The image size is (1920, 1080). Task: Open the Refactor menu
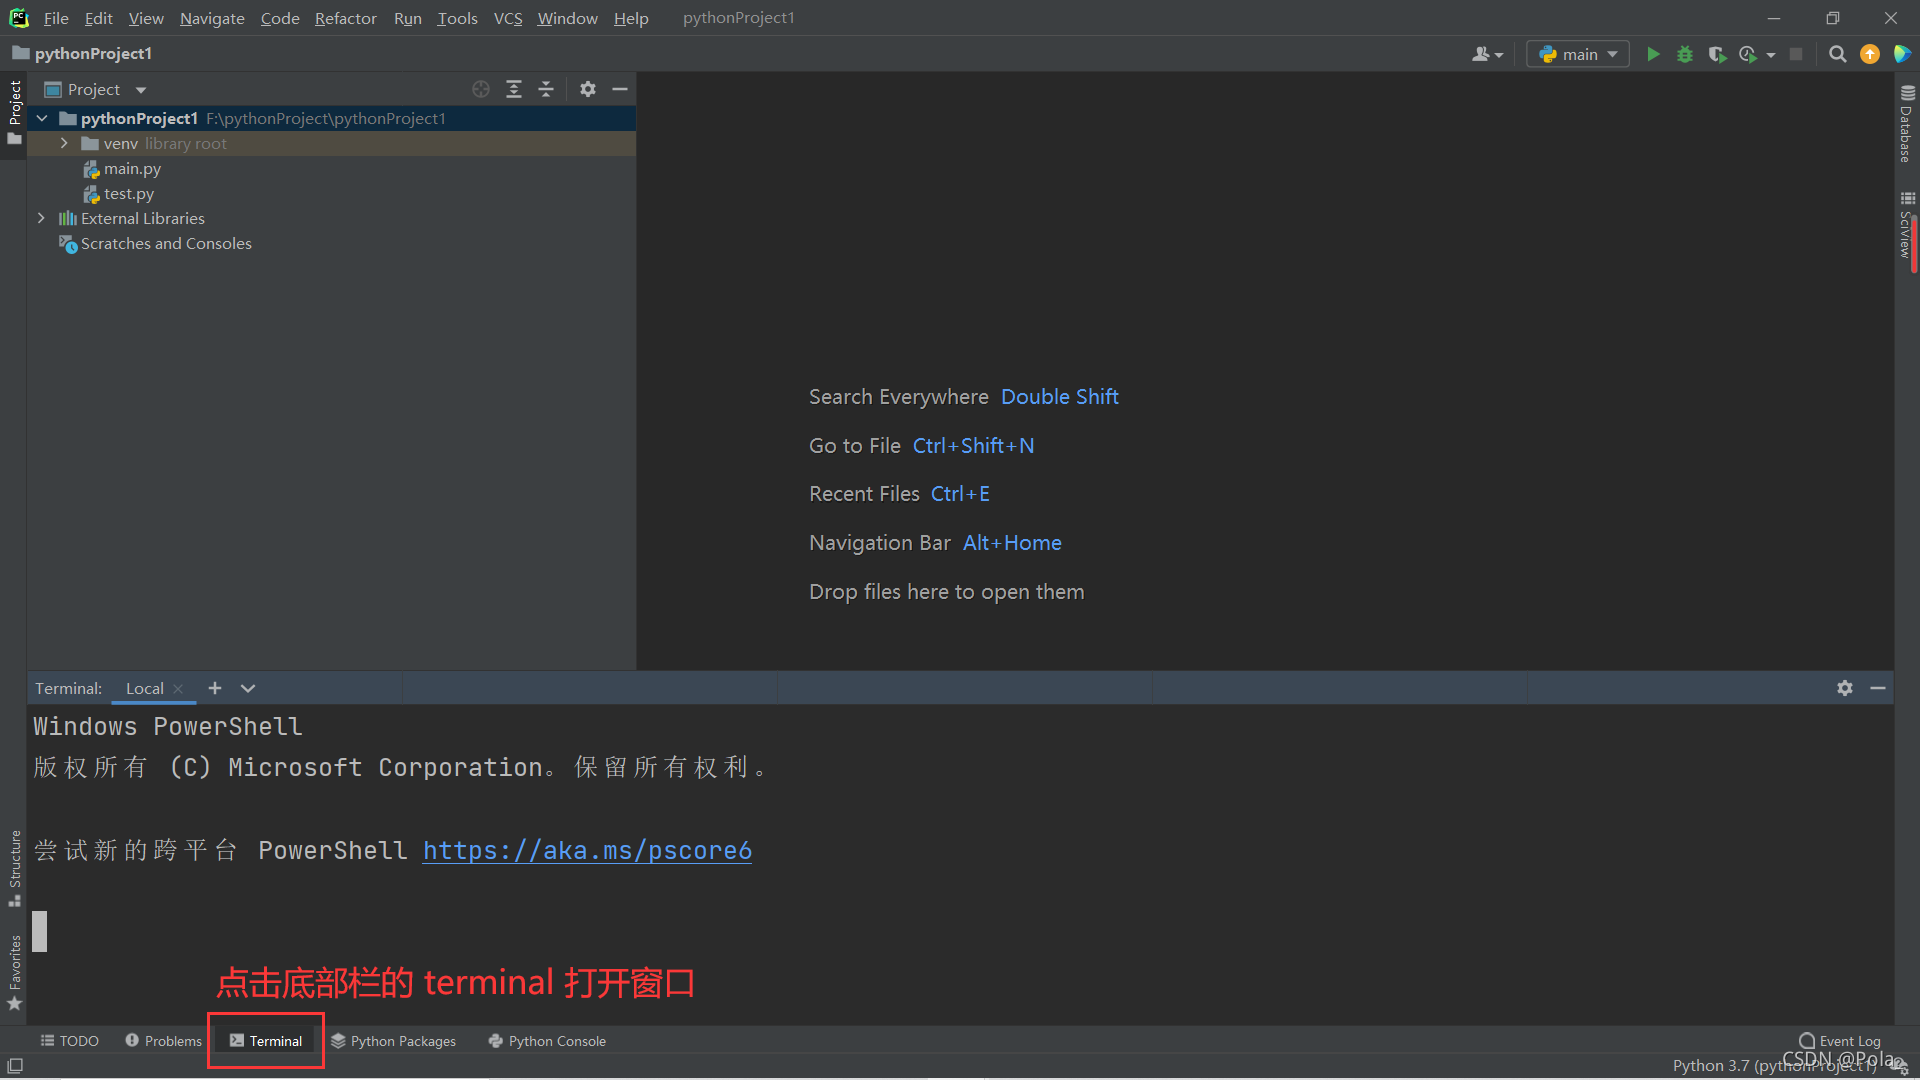345,18
